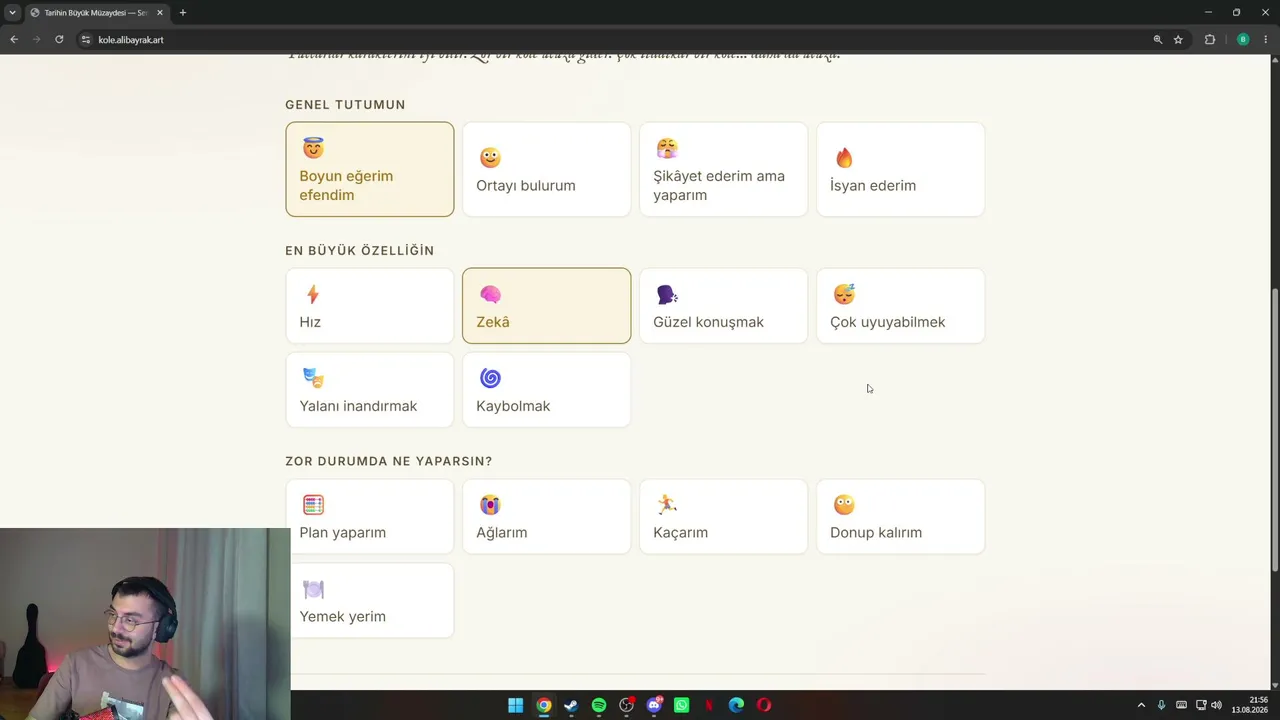Choose the "Yalanı inandırmak" card
This screenshot has width=1280, height=720.
point(369,390)
